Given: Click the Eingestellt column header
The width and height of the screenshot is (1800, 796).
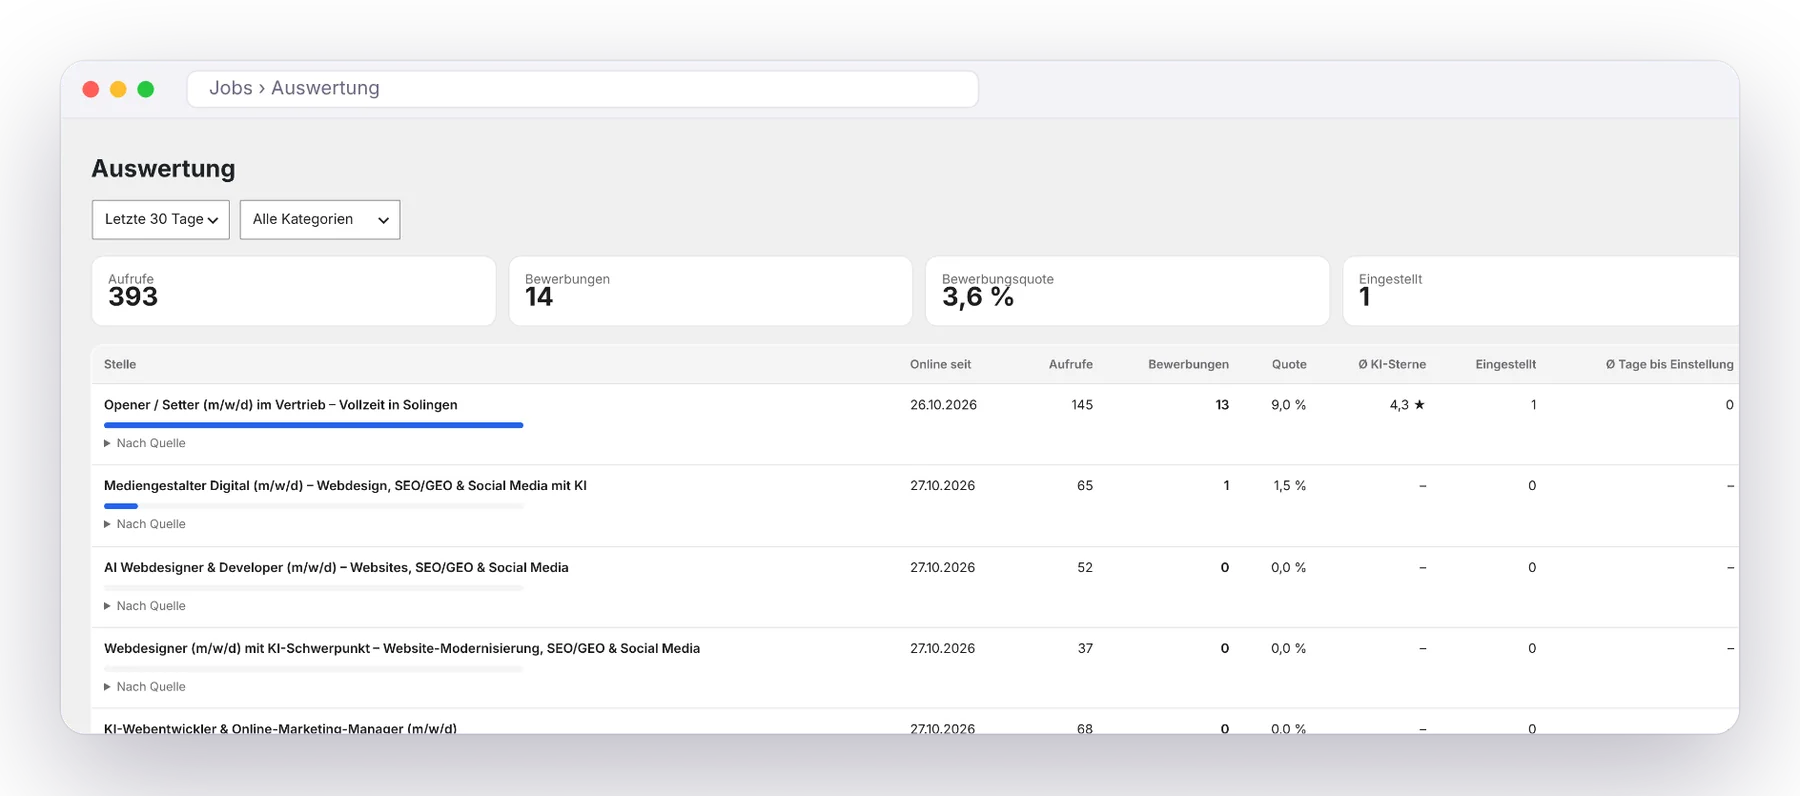Looking at the screenshot, I should point(1506,365).
